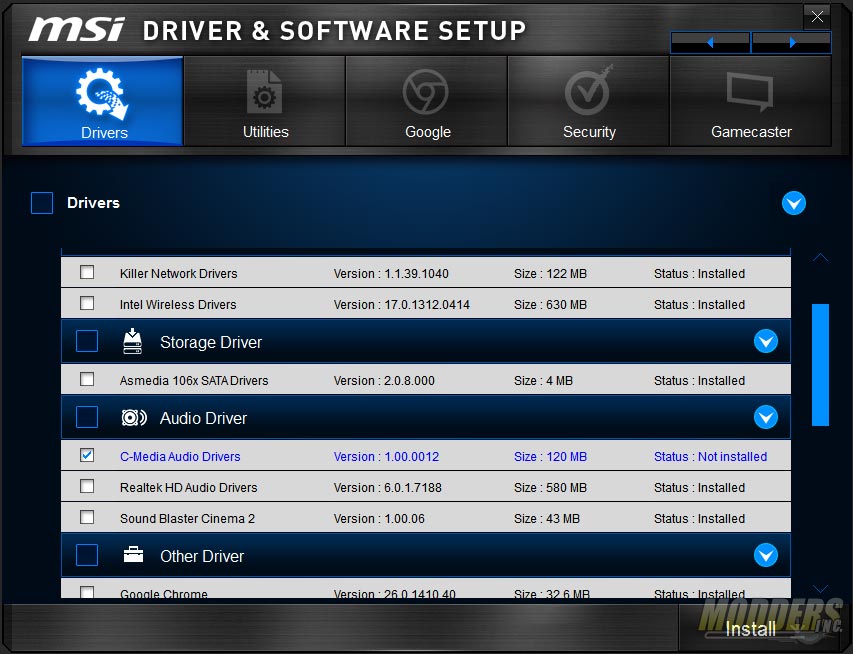The image size is (853, 654).
Task: Click the scroll down arrow
Action: coord(820,589)
